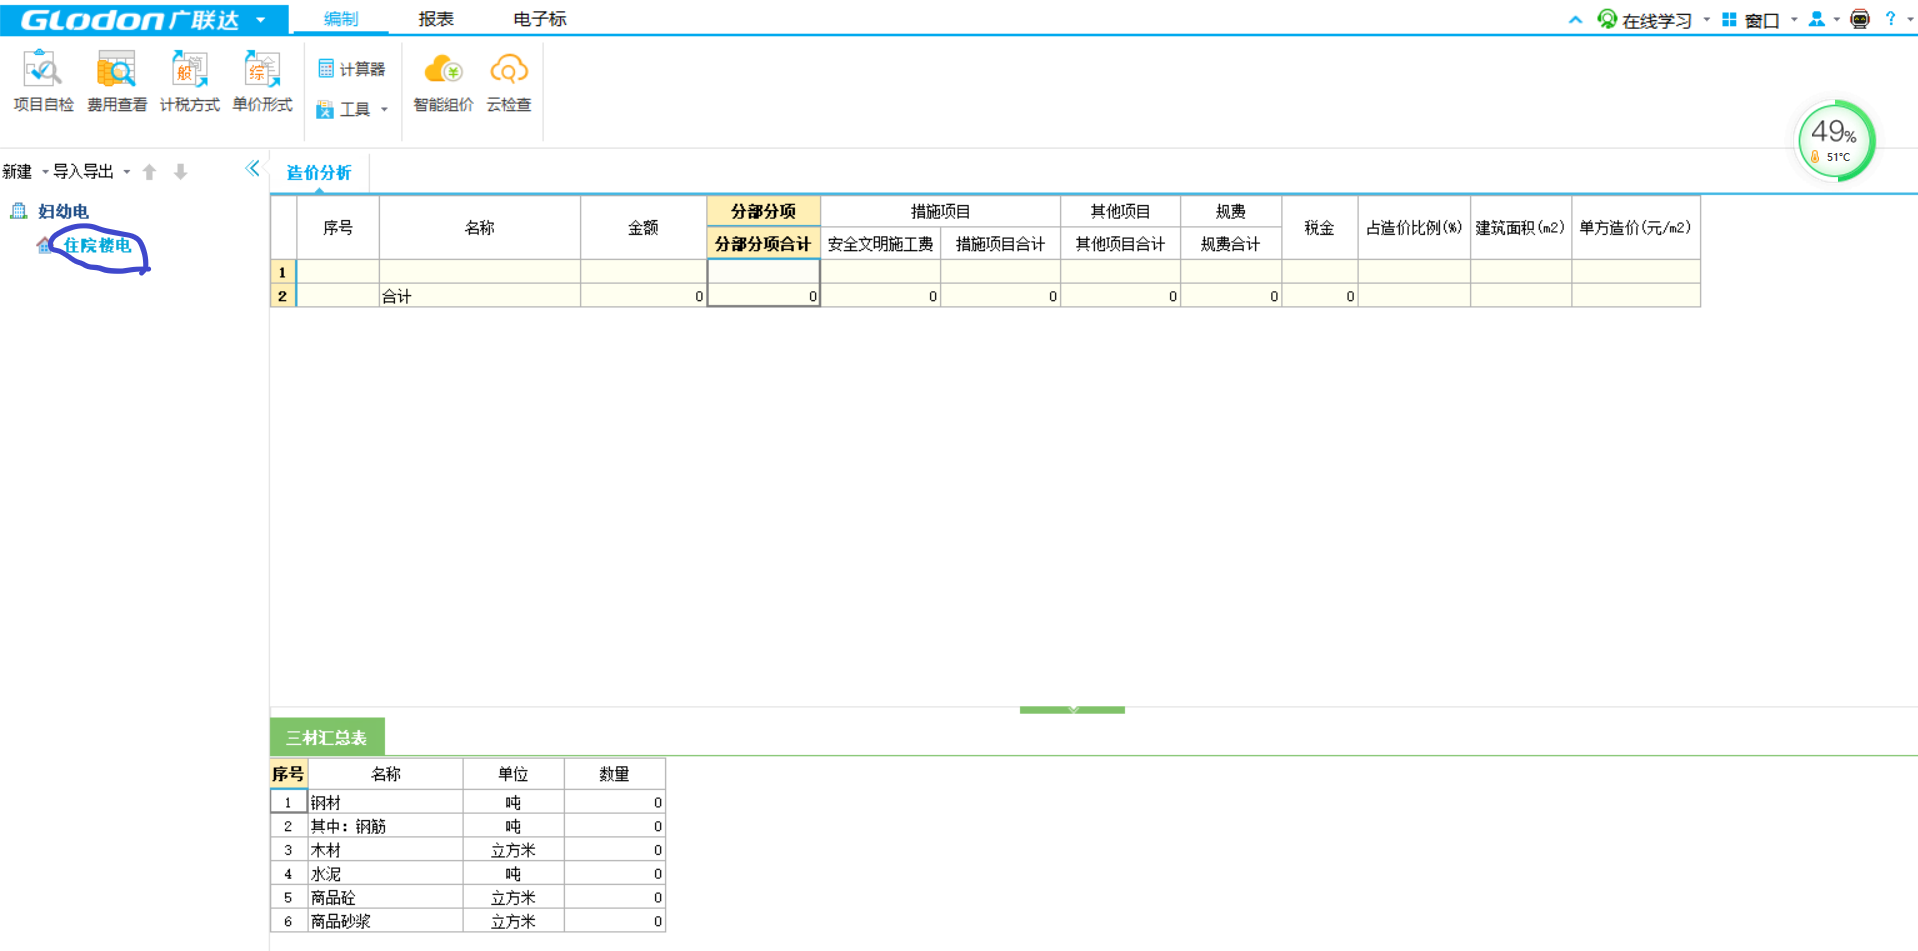
Task: Click the 措施项目 group header
Action: coord(940,211)
